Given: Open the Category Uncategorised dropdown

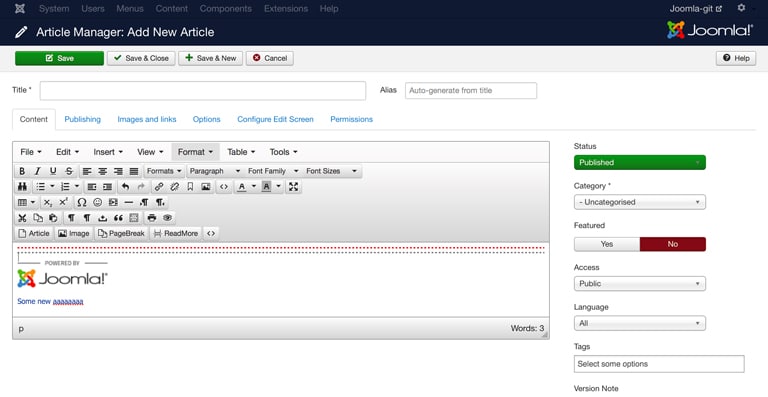Looking at the screenshot, I should click(640, 202).
